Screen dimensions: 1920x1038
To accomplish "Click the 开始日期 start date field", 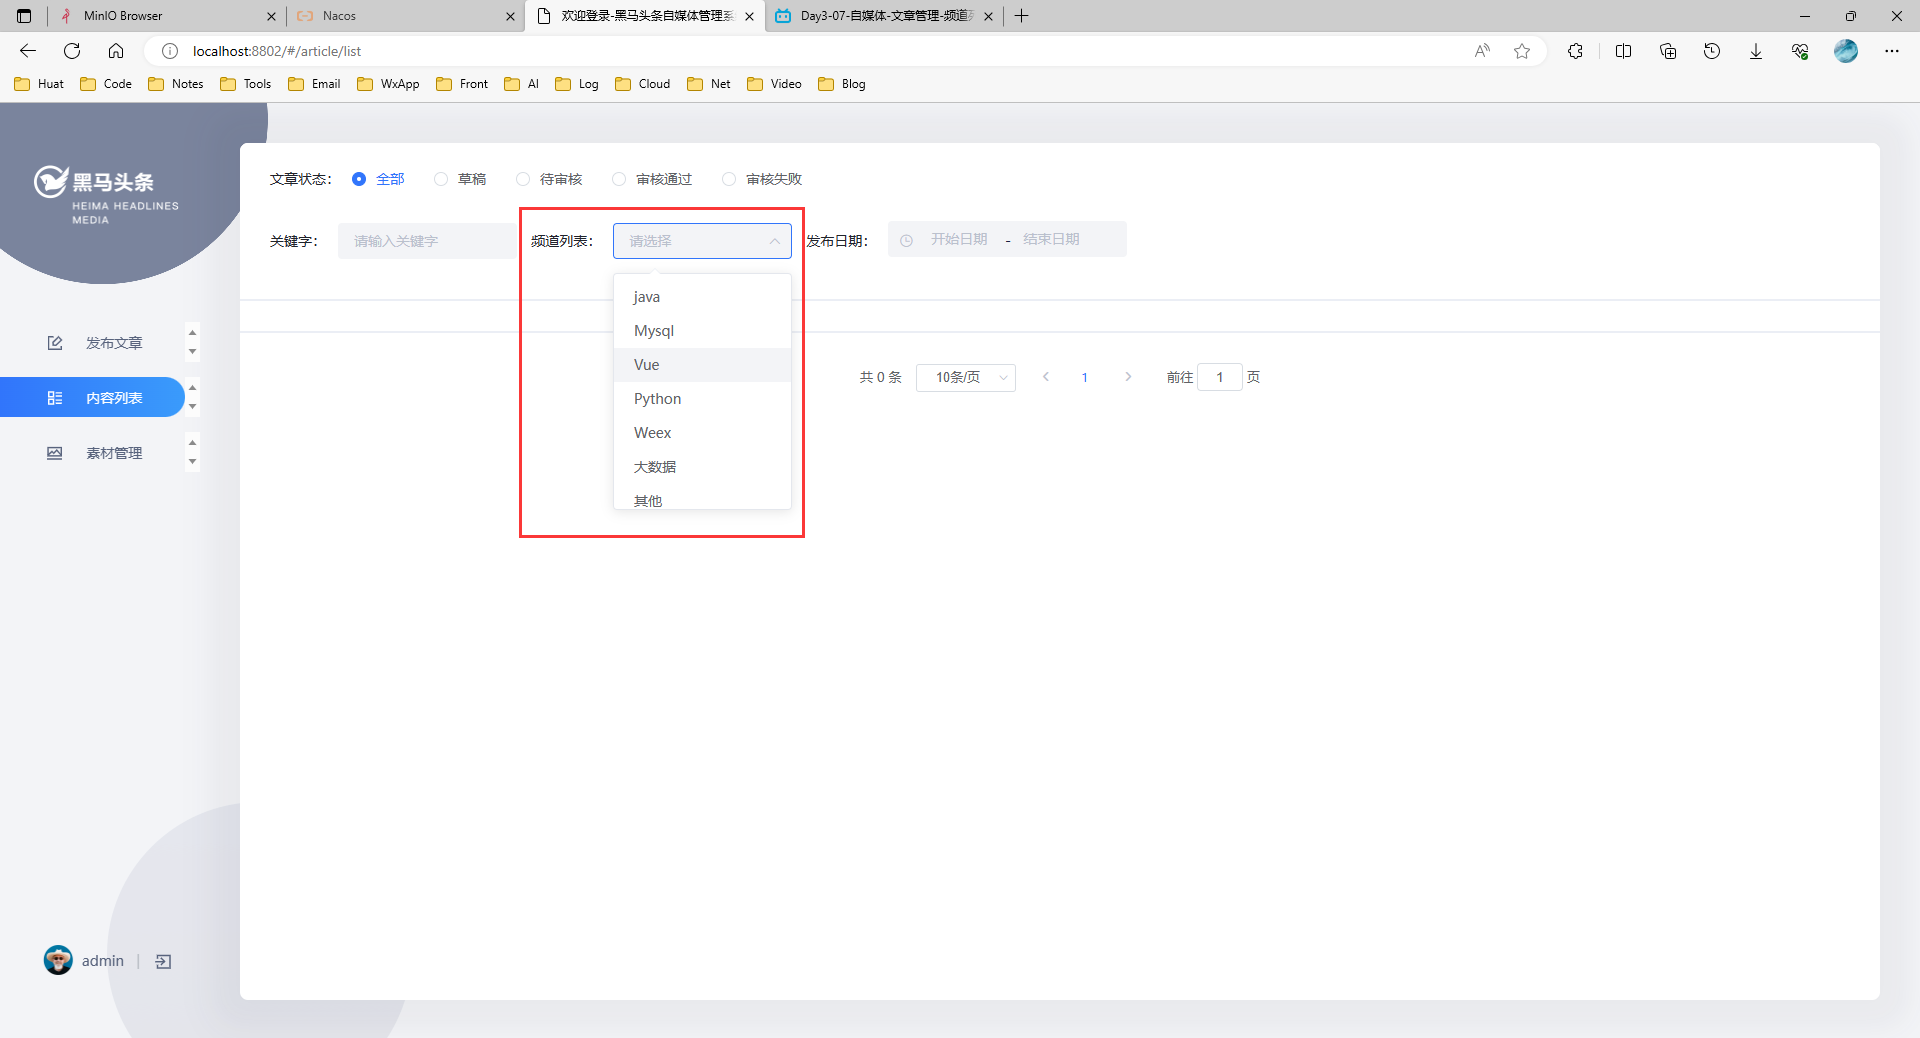I will pos(958,240).
